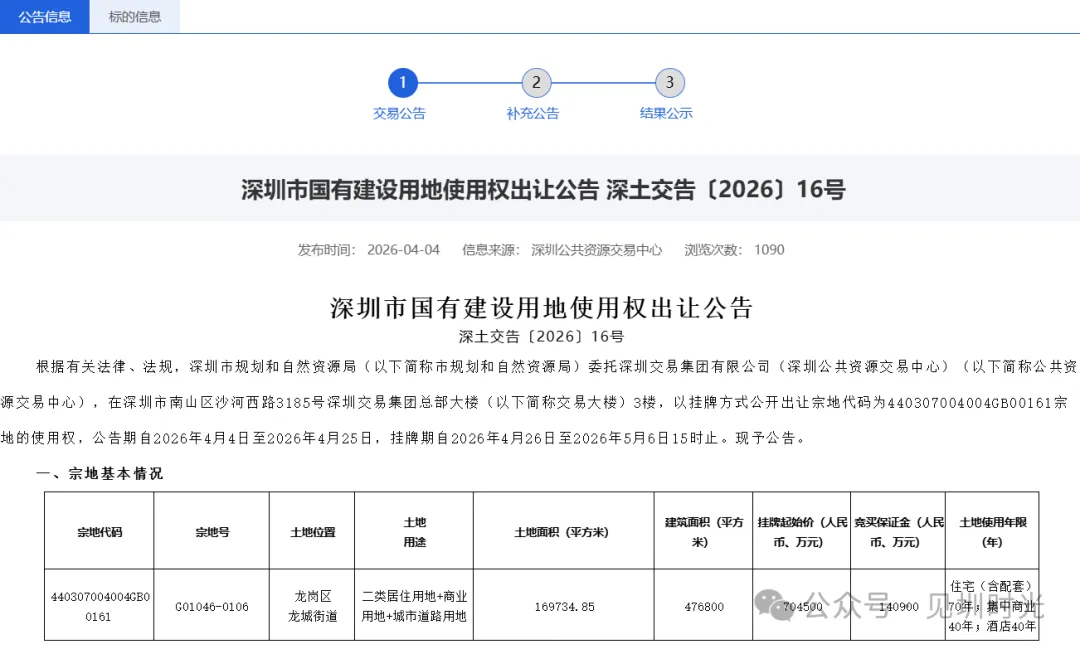
Task: Click the 土地面积（平方米） column header
Action: click(x=562, y=532)
